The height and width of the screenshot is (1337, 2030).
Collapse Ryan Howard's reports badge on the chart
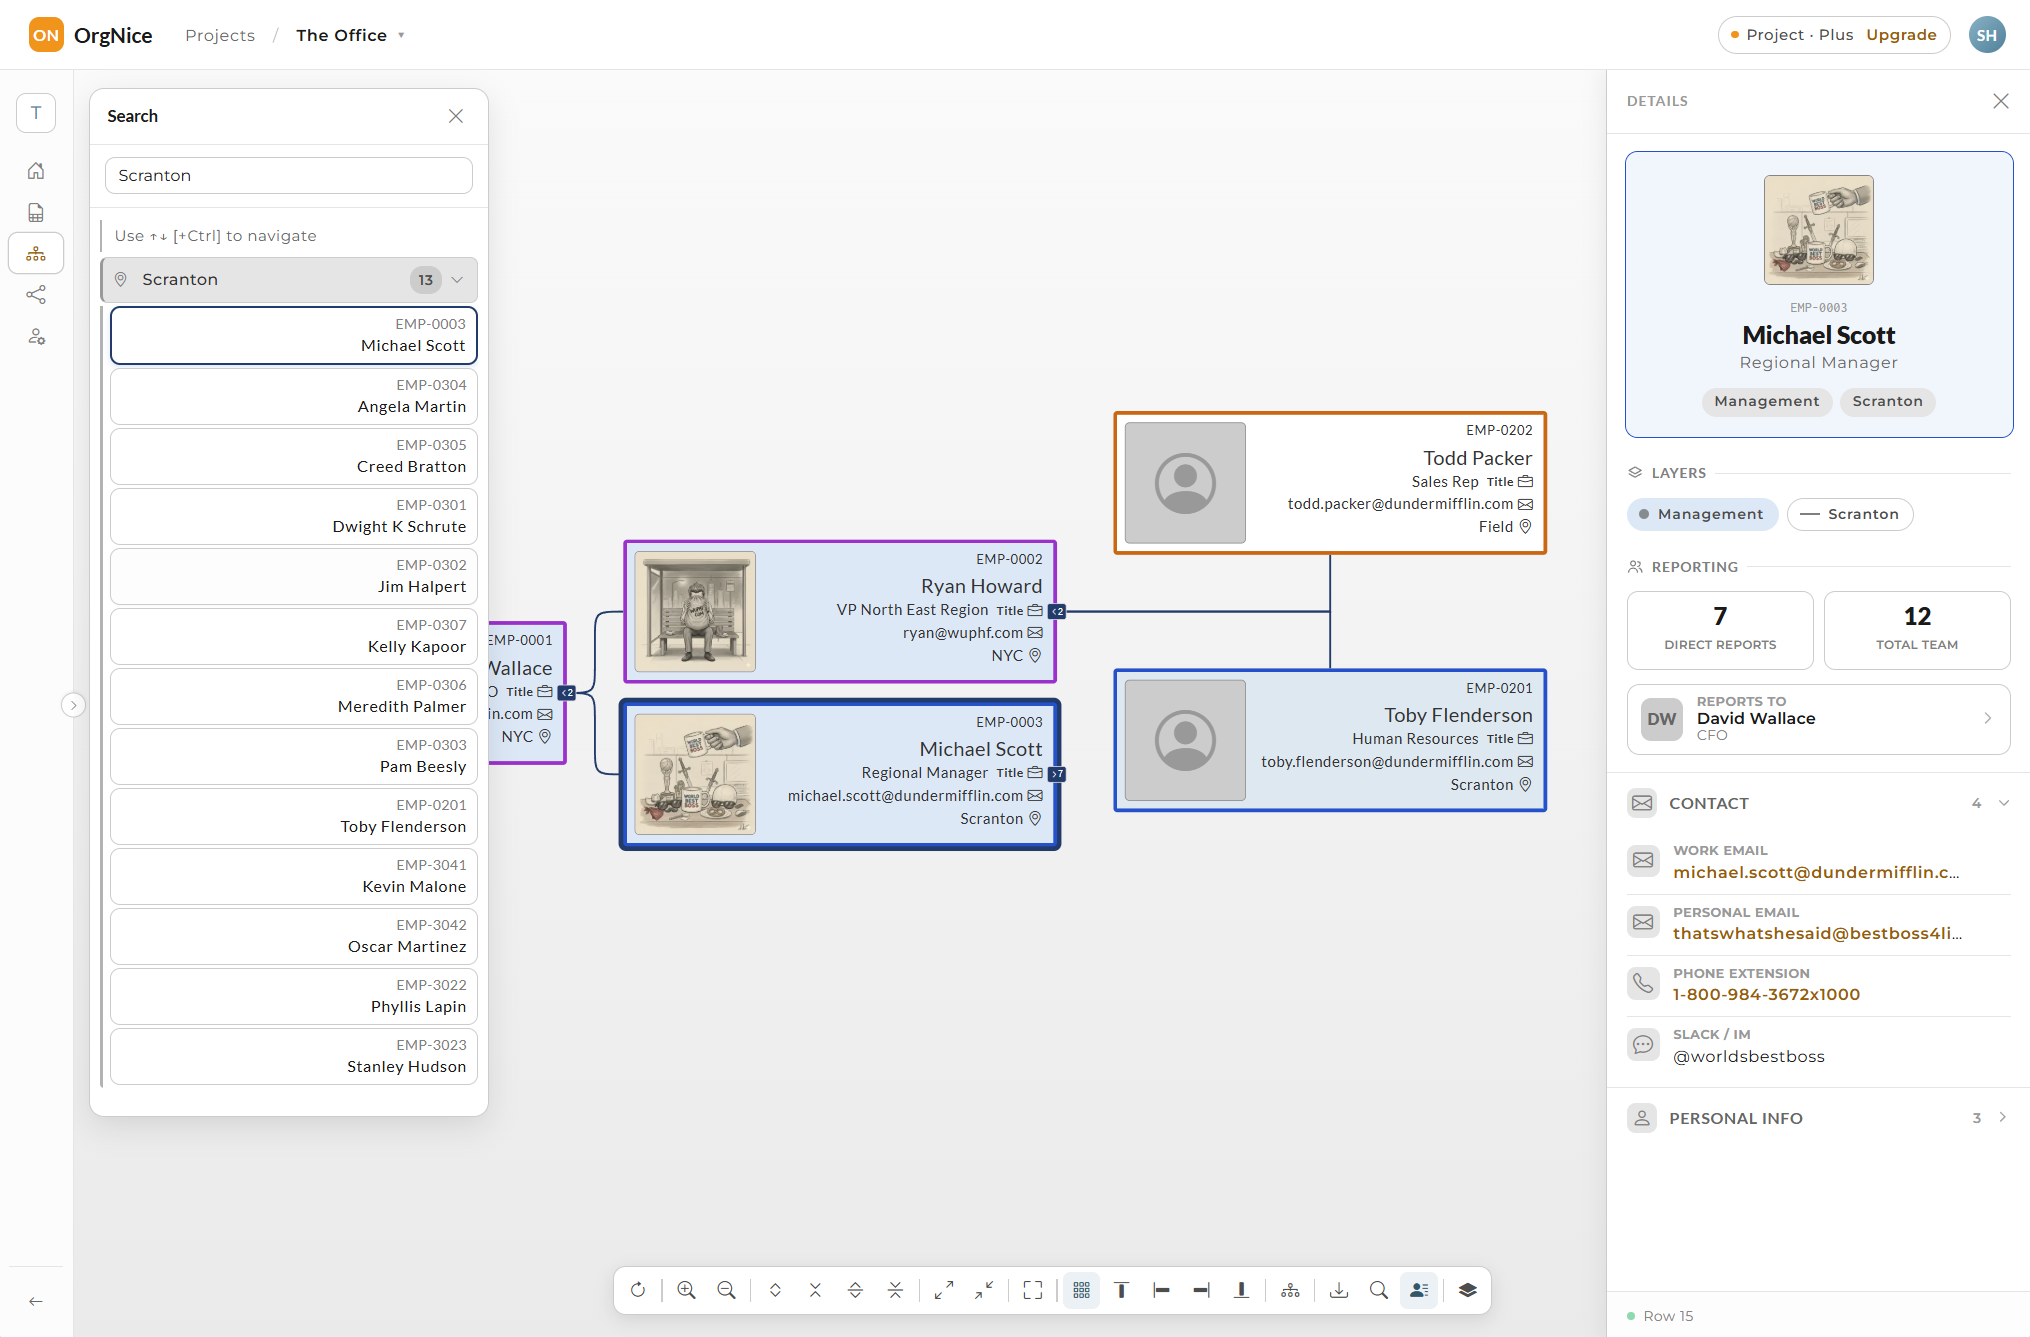coord(1057,611)
